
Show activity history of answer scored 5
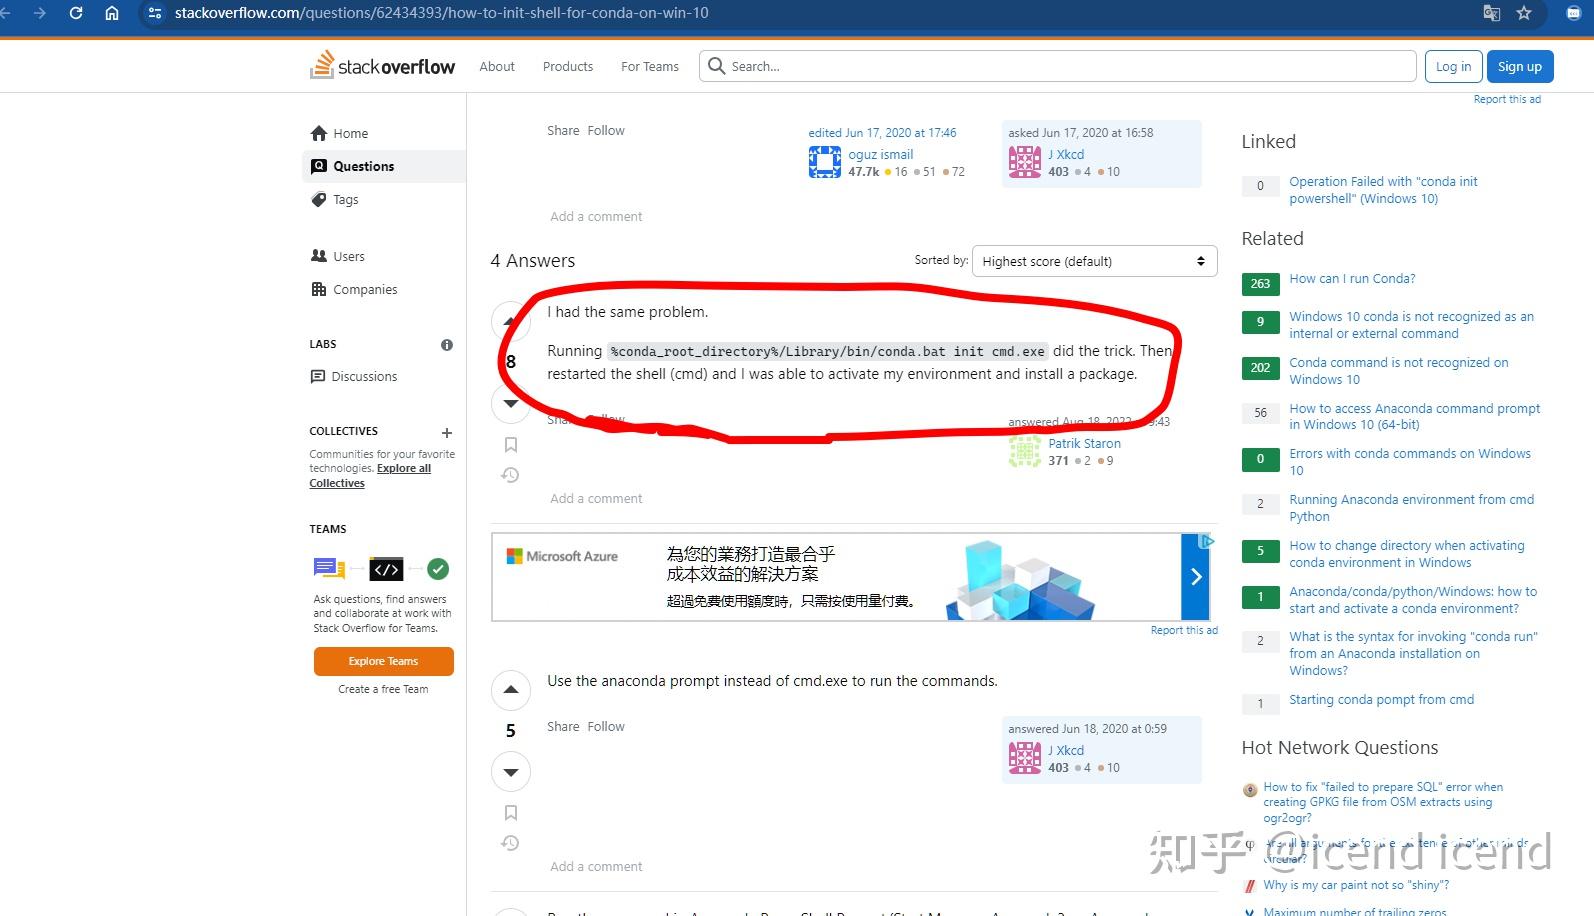(510, 843)
